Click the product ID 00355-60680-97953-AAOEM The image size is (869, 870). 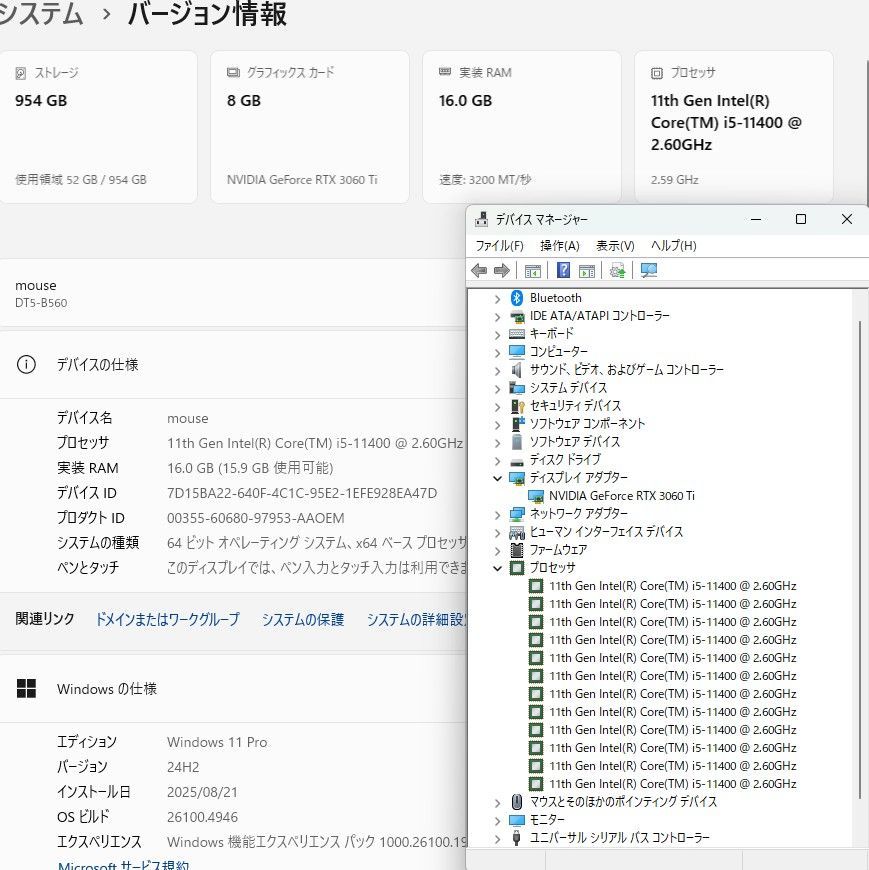click(x=256, y=518)
